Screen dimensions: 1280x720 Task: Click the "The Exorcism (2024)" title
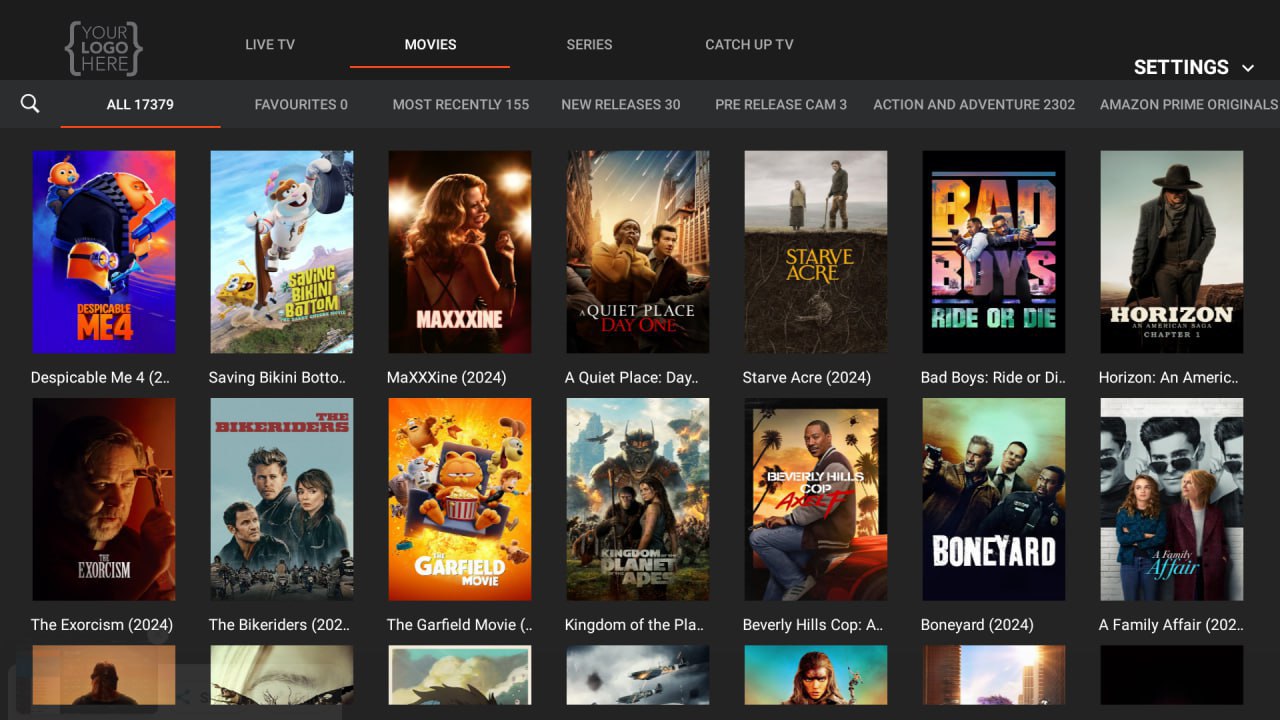pos(101,625)
